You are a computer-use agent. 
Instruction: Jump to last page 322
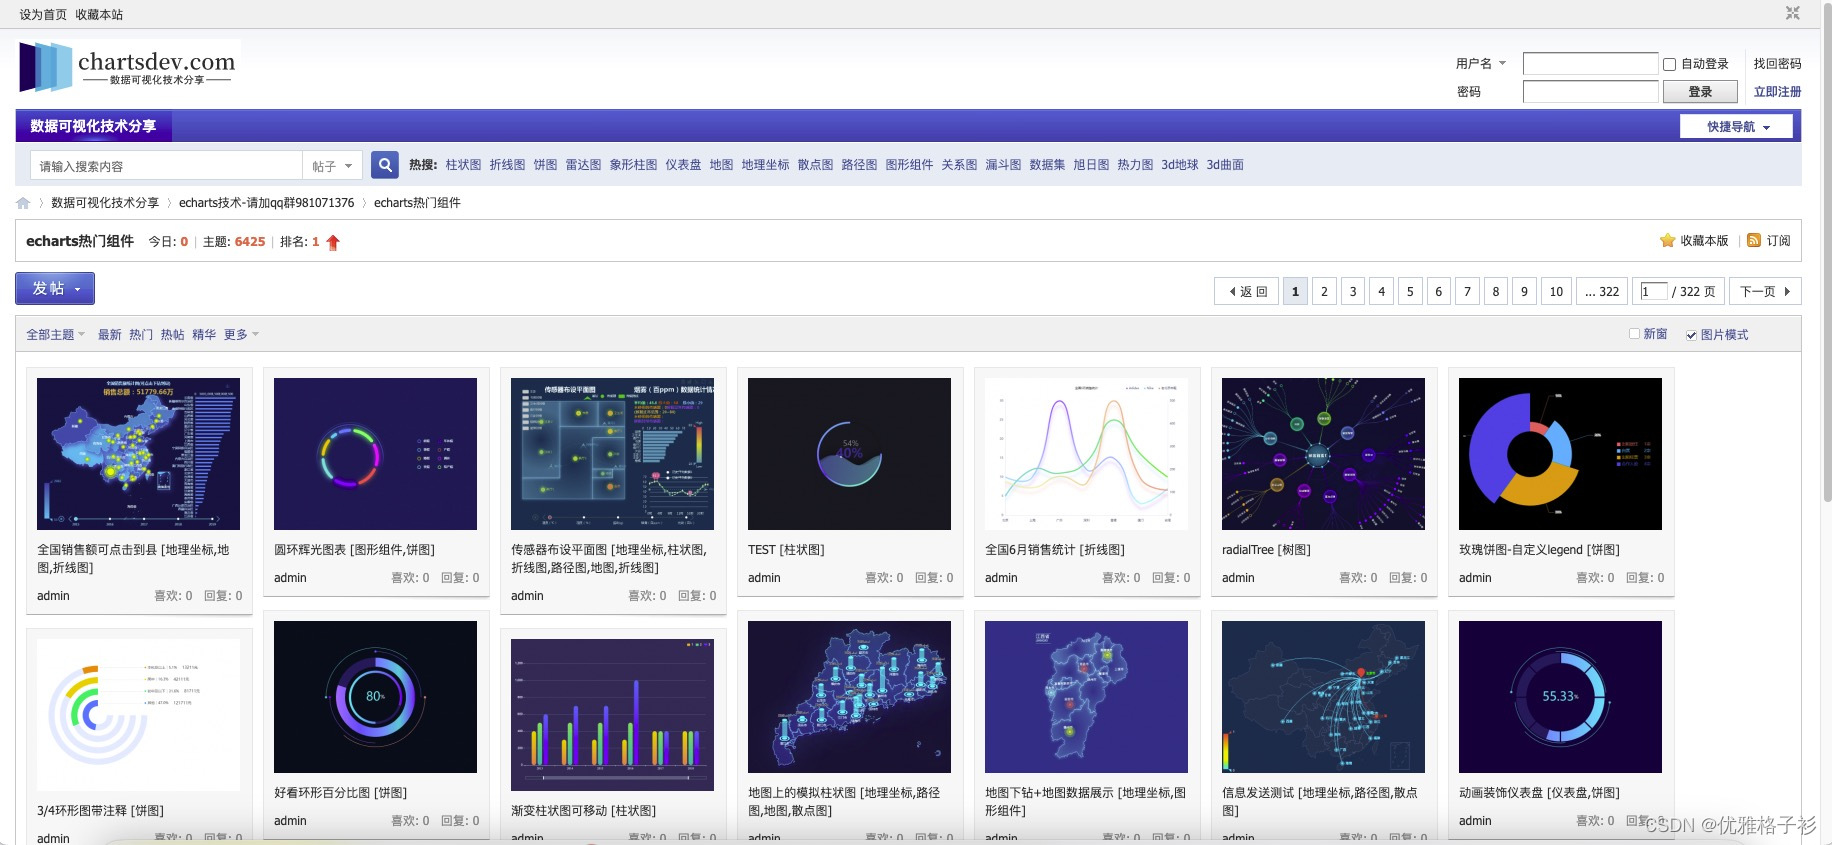(x=1602, y=291)
